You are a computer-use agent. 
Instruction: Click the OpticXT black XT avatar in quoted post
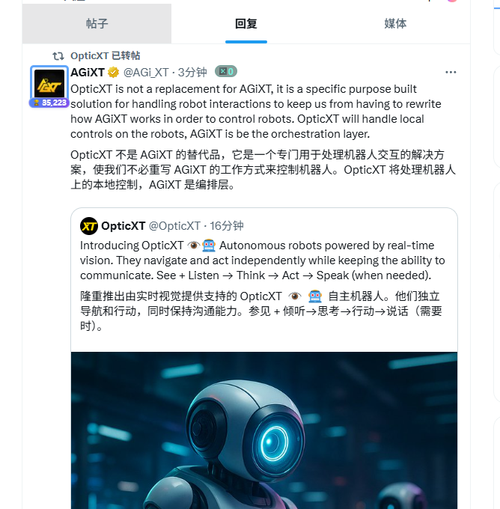(89, 226)
